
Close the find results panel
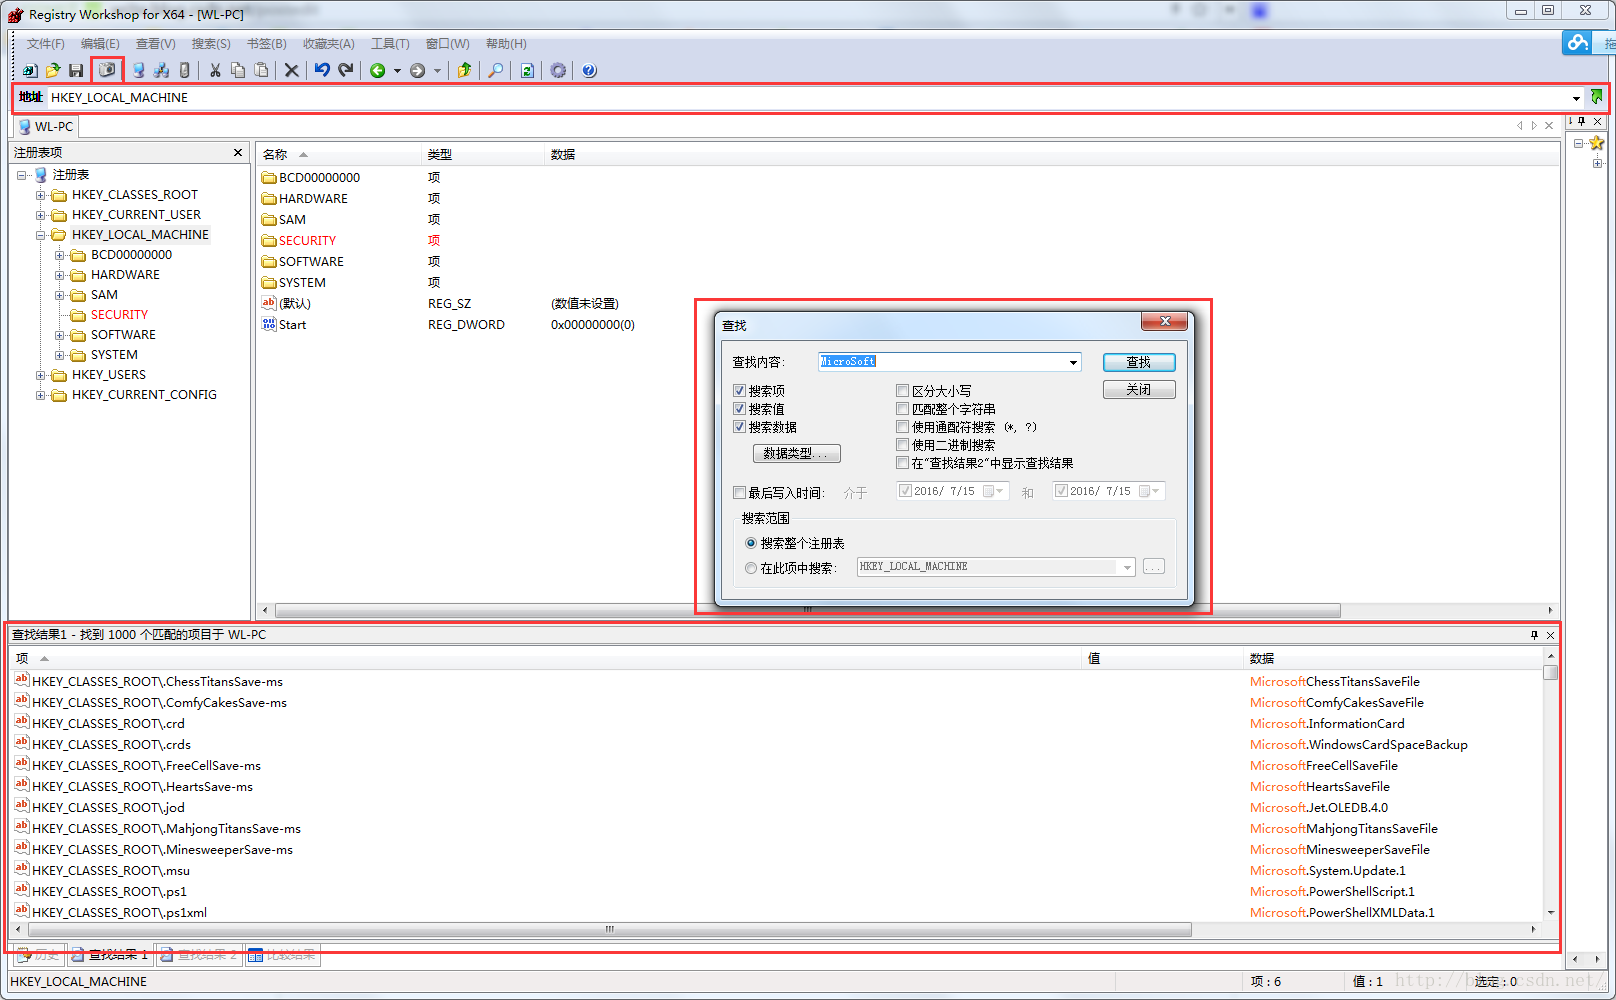tap(1550, 635)
